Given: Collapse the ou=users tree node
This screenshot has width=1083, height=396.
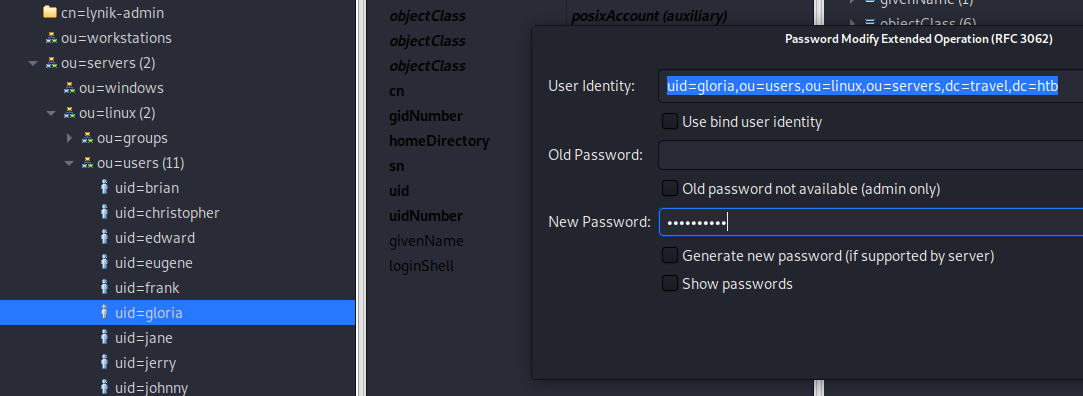Looking at the screenshot, I should pyautogui.click(x=68, y=163).
